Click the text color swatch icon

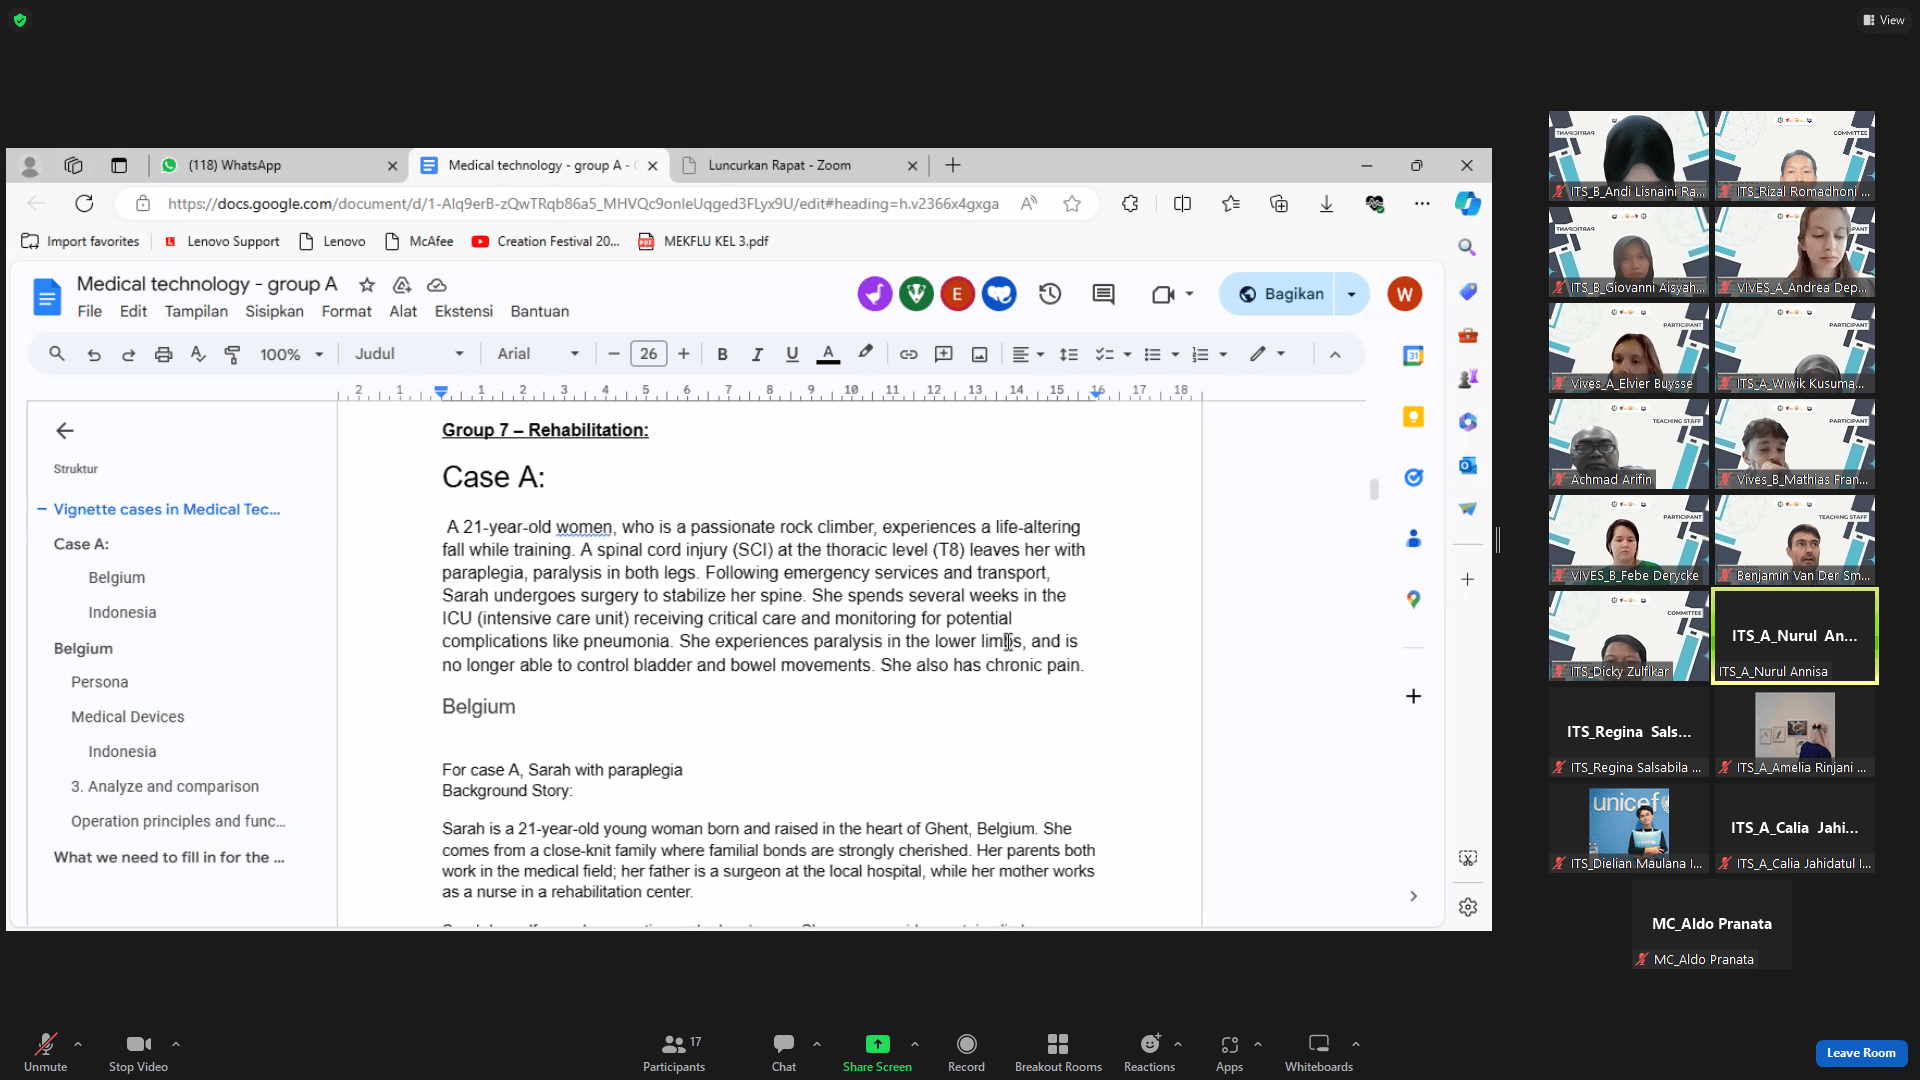click(x=828, y=354)
